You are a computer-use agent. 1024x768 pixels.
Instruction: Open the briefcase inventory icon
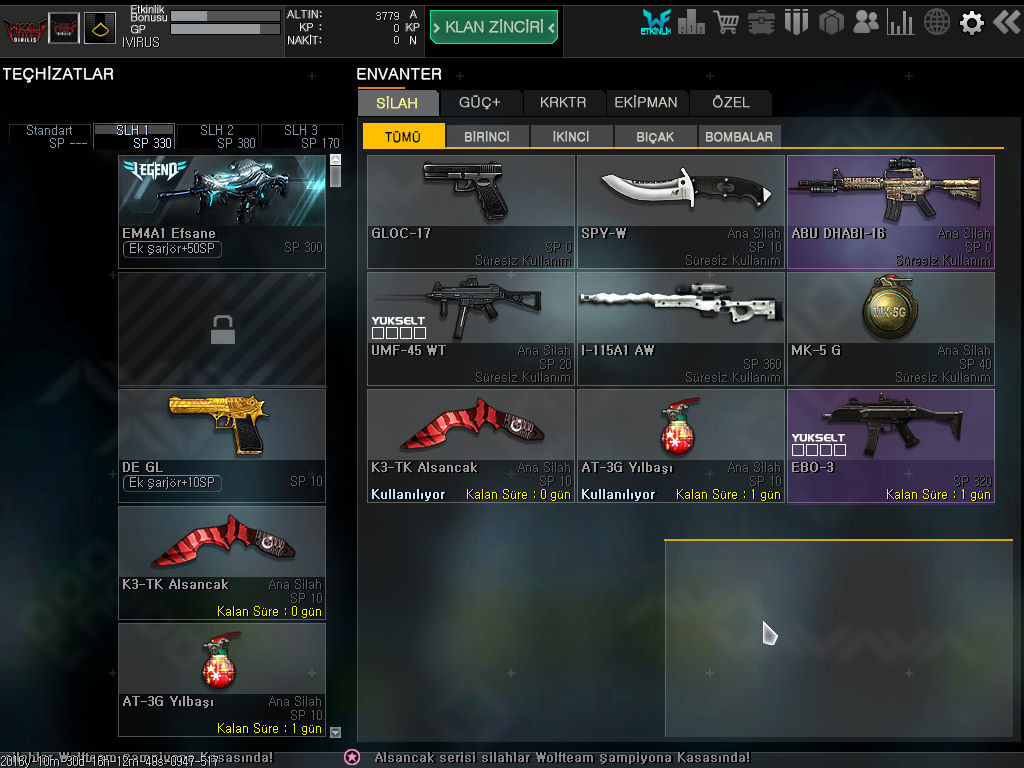pos(761,23)
